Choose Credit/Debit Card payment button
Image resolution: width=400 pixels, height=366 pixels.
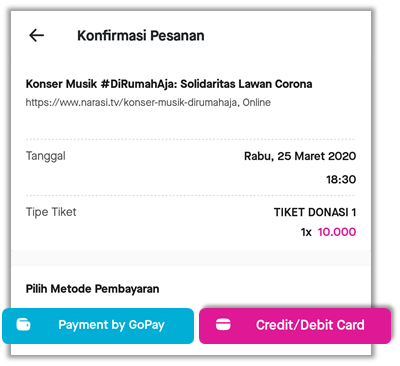pos(295,326)
